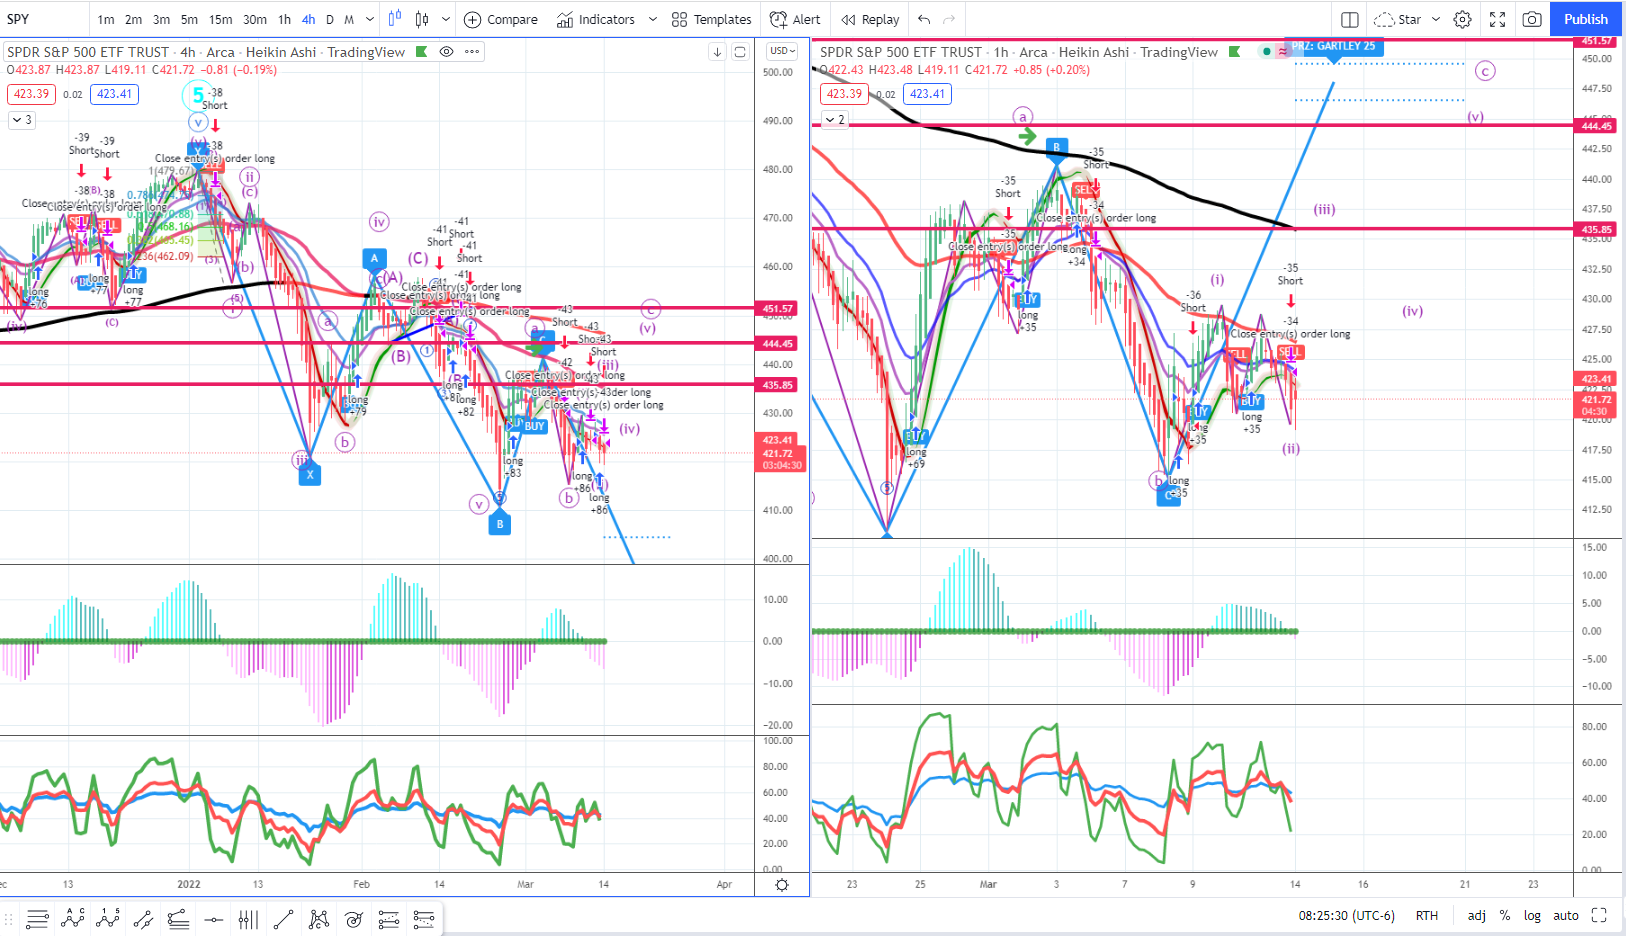The image size is (1626, 936).
Task: Select the hollow candles chart style icon
Action: [x=422, y=19]
